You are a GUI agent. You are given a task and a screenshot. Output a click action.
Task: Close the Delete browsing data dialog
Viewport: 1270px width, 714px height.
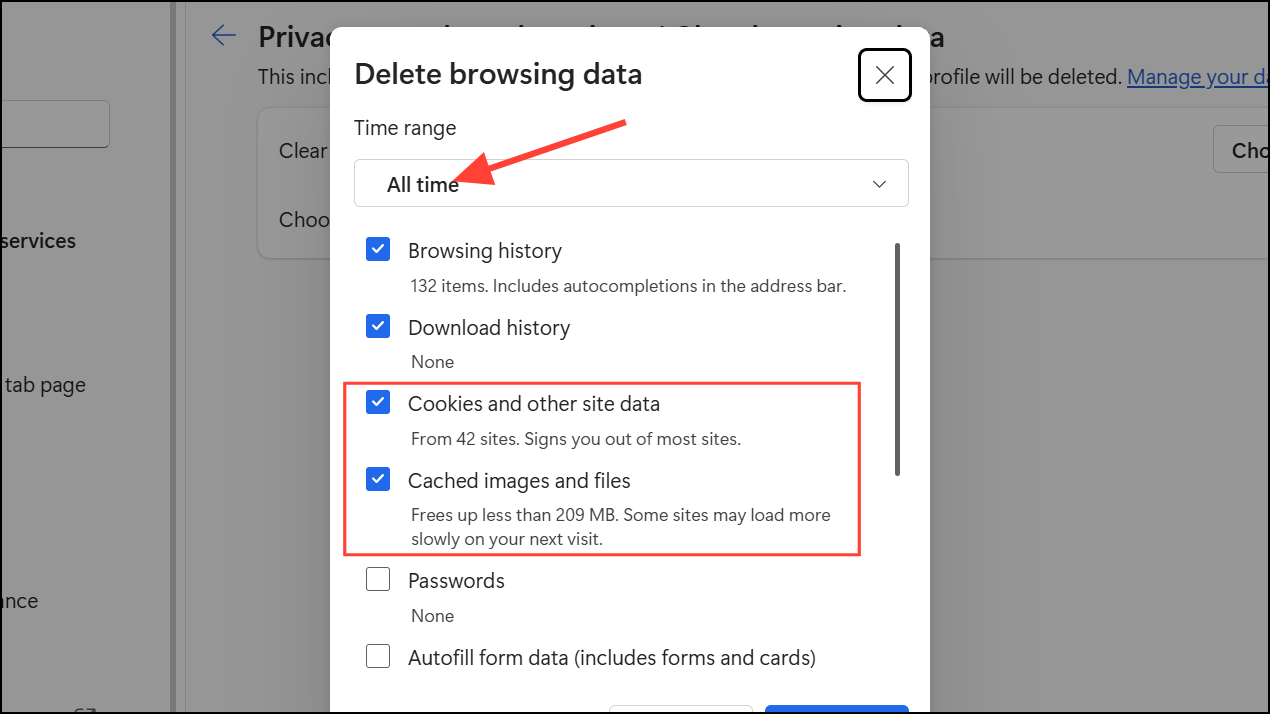884,75
